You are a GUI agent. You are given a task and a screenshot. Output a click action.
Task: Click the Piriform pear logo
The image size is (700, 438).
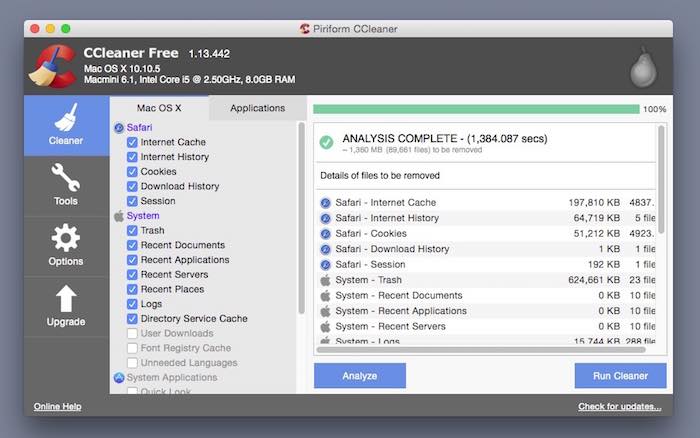643,67
